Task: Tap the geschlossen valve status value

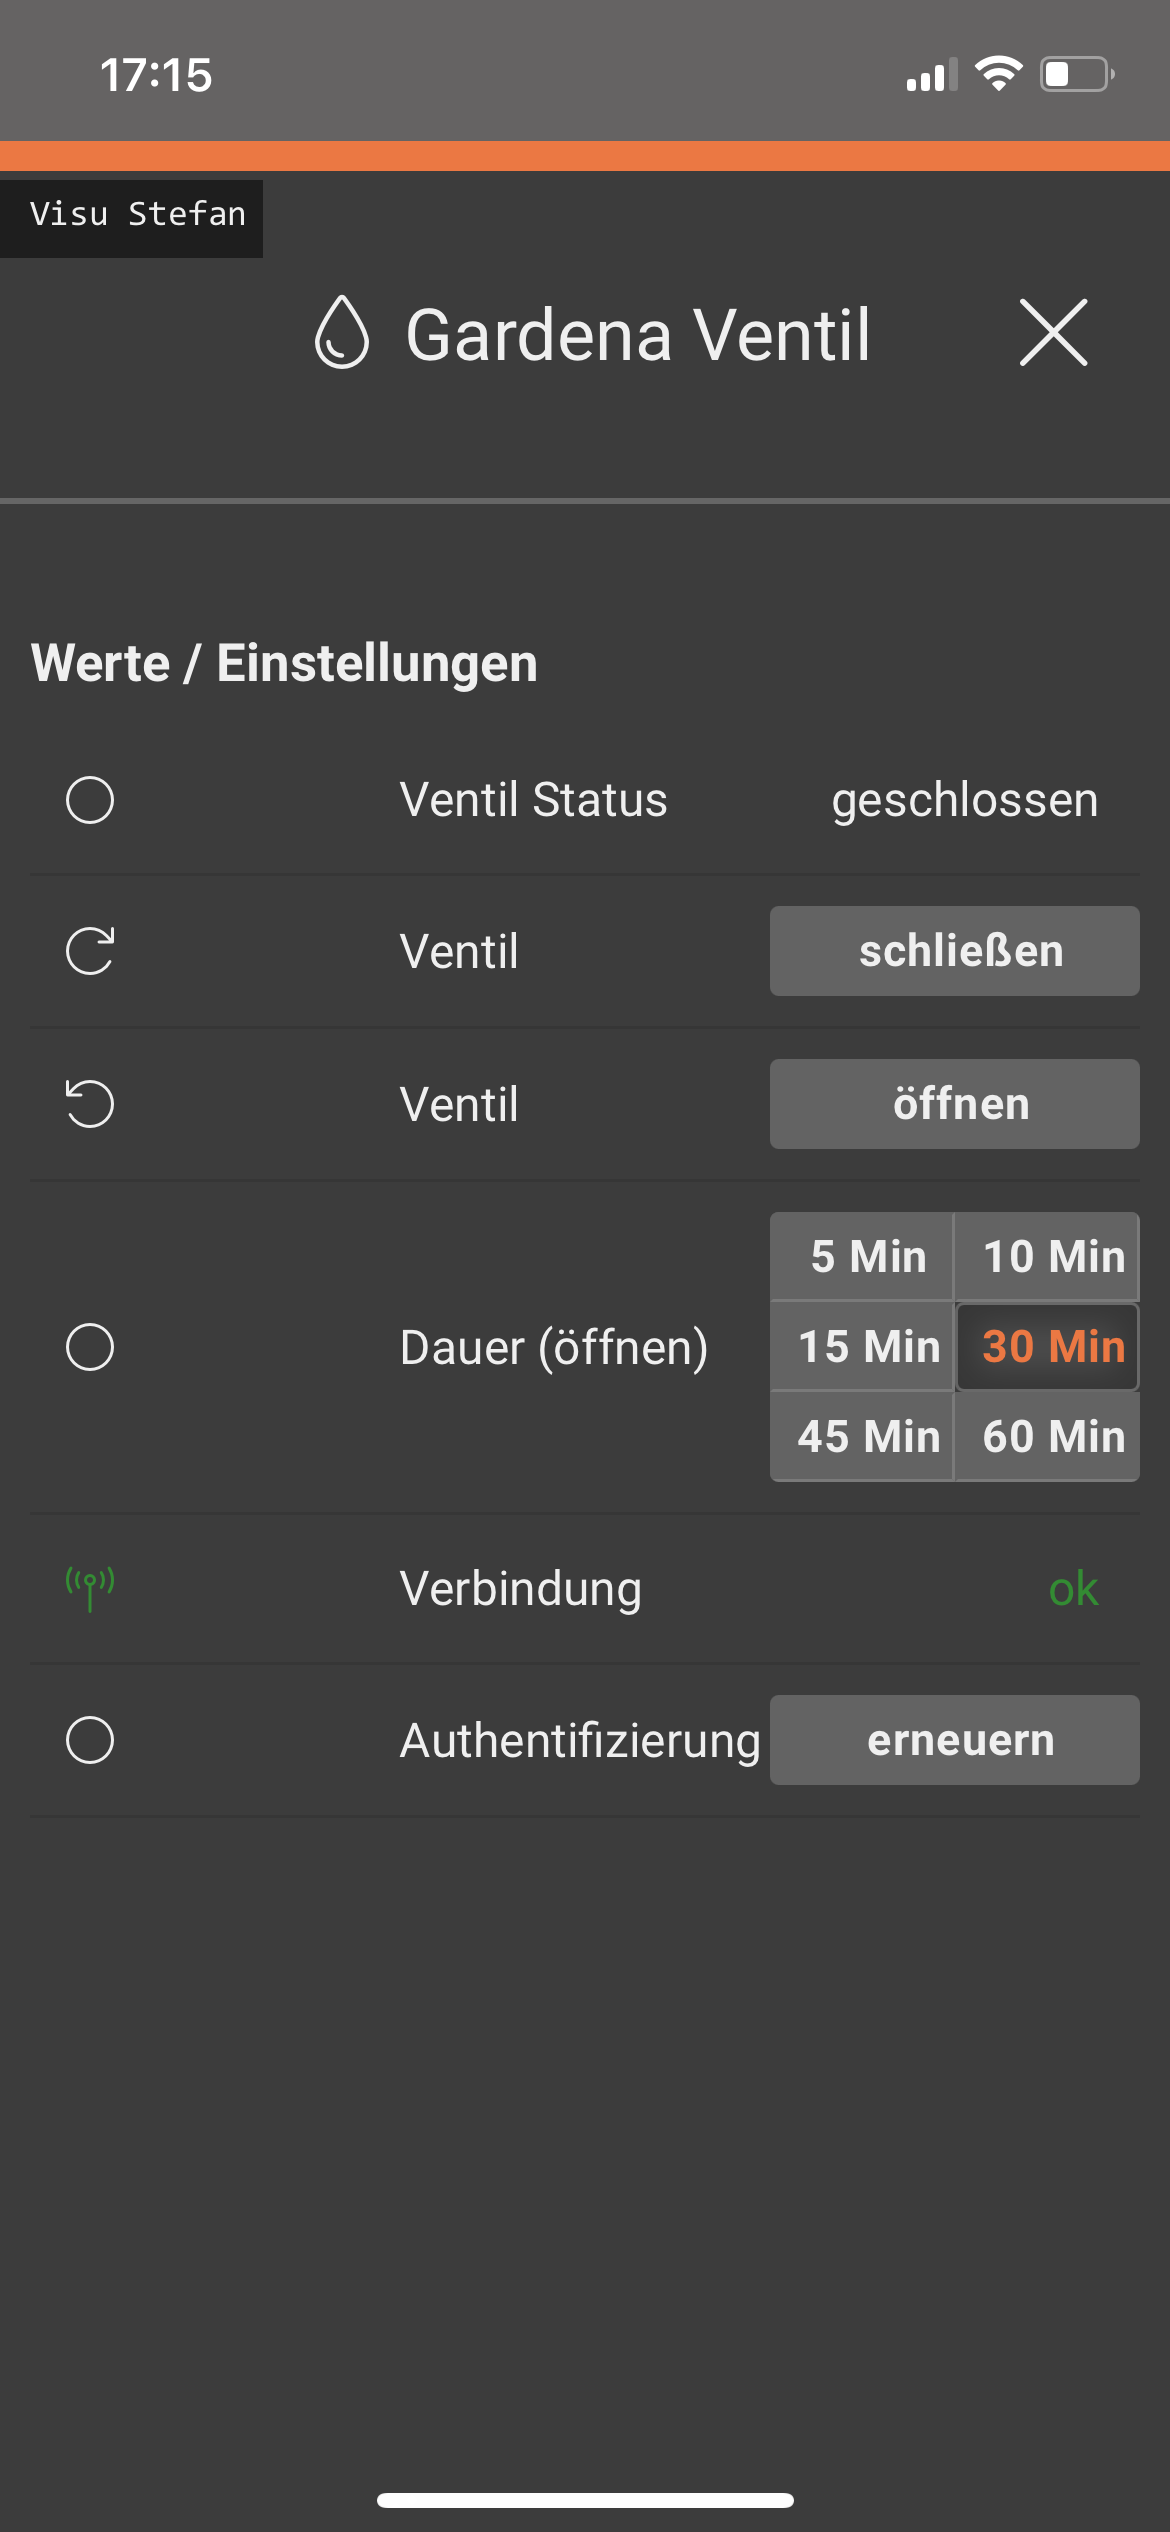Action: coord(964,800)
